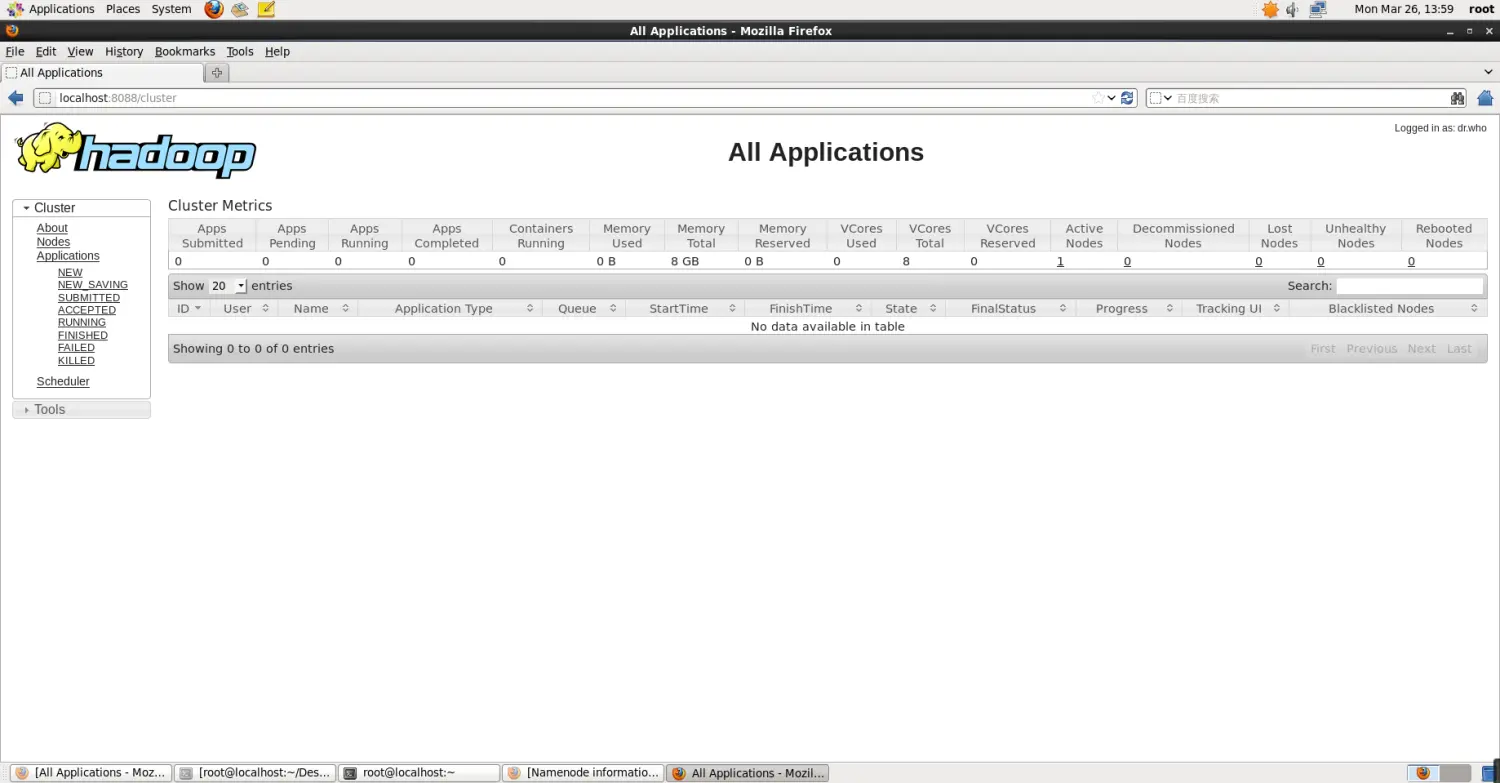Viewport: 1500px width, 783px height.
Task: Go to the Firefox home page icon
Action: (x=1485, y=98)
